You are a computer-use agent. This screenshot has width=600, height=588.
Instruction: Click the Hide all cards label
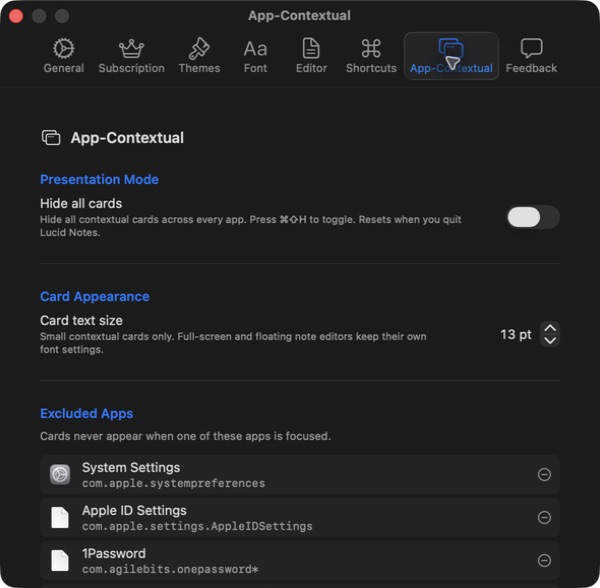click(x=81, y=204)
